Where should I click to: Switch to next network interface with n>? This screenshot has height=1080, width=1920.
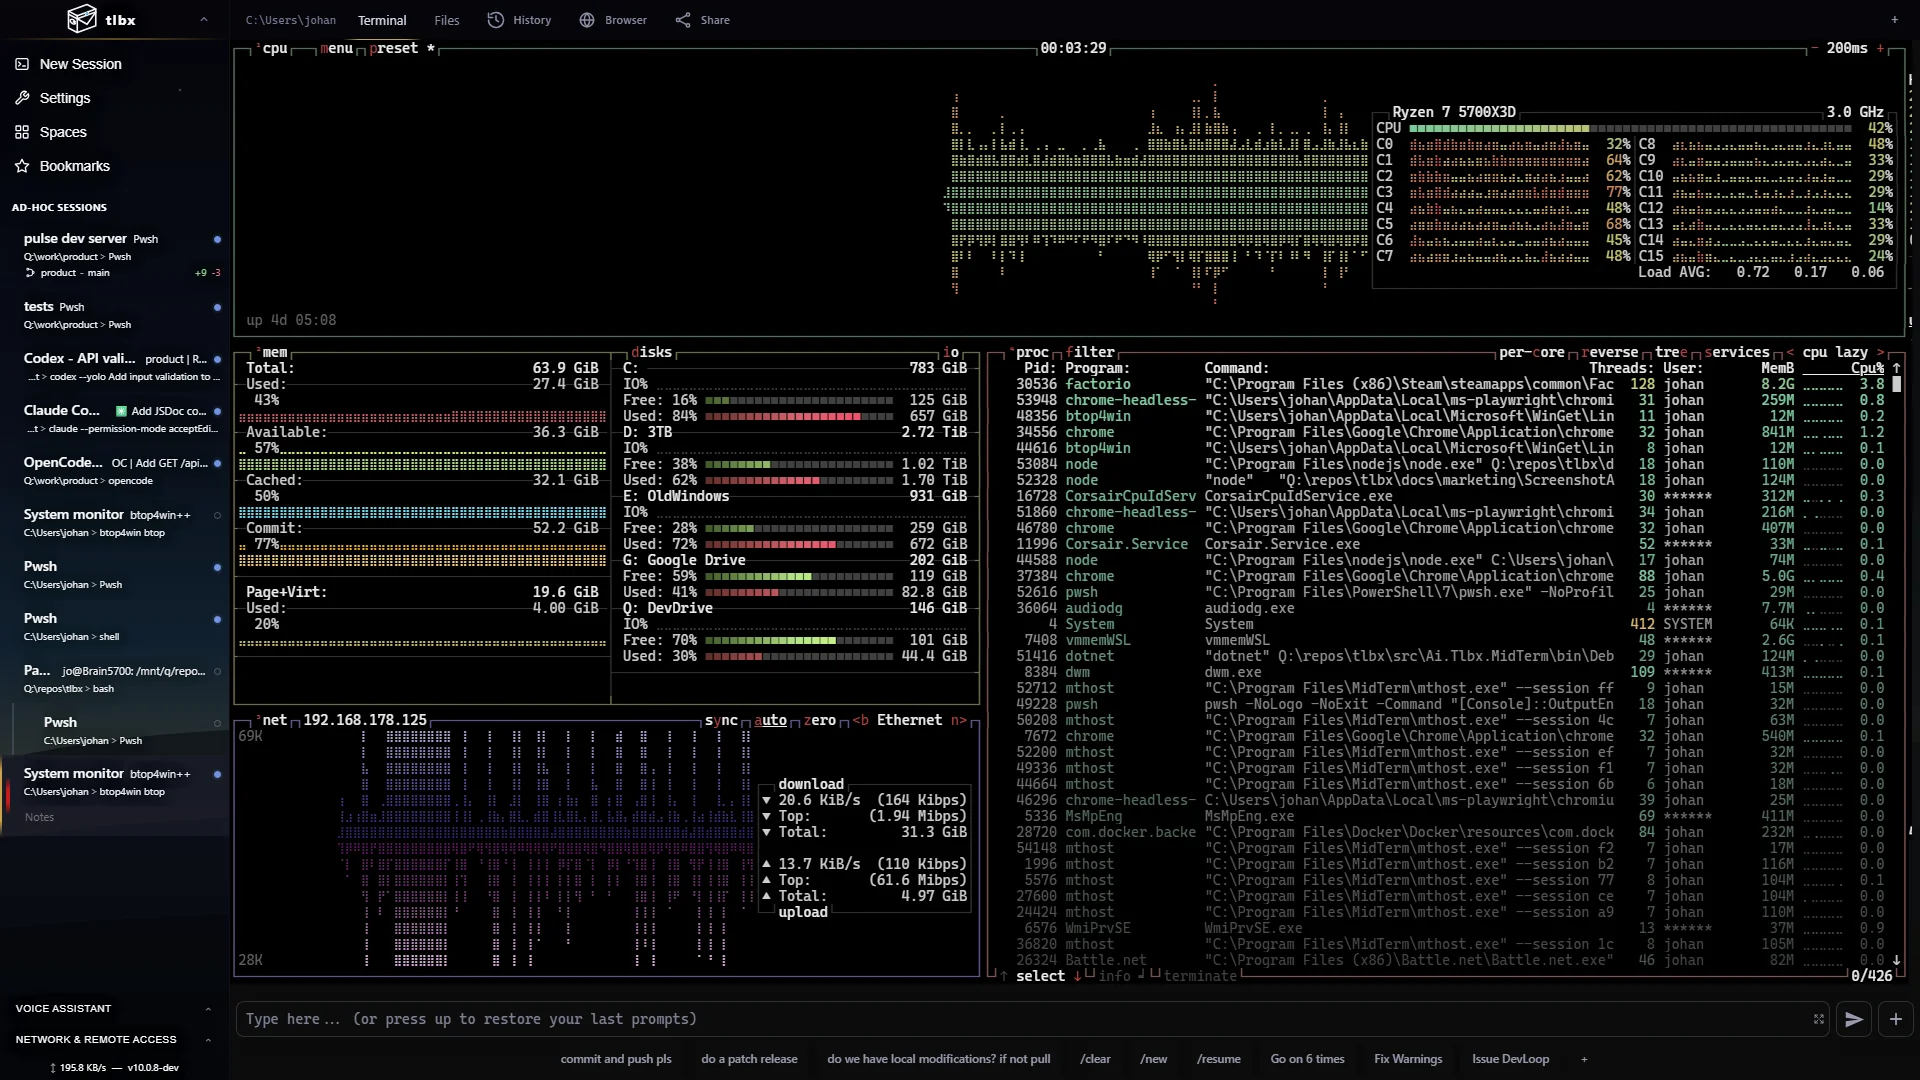click(959, 720)
